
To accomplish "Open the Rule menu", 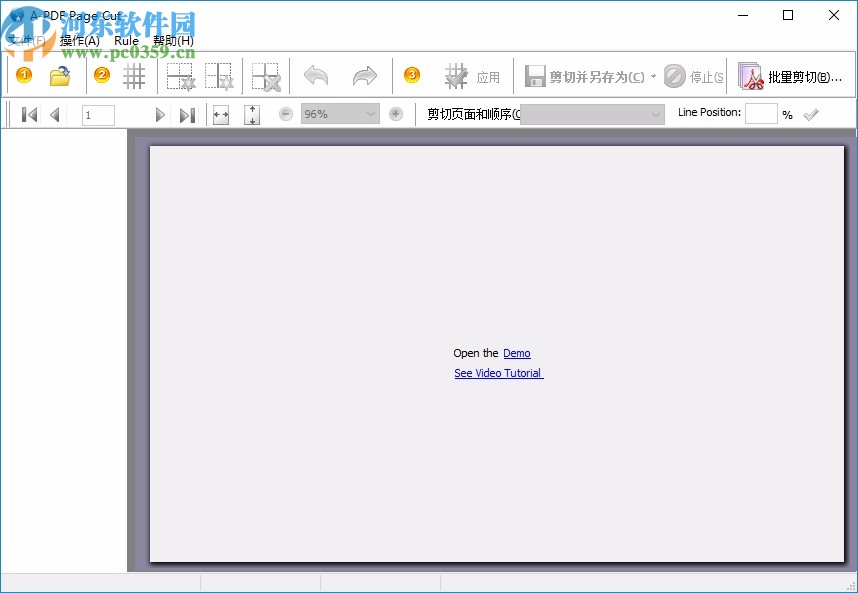I will 126,40.
